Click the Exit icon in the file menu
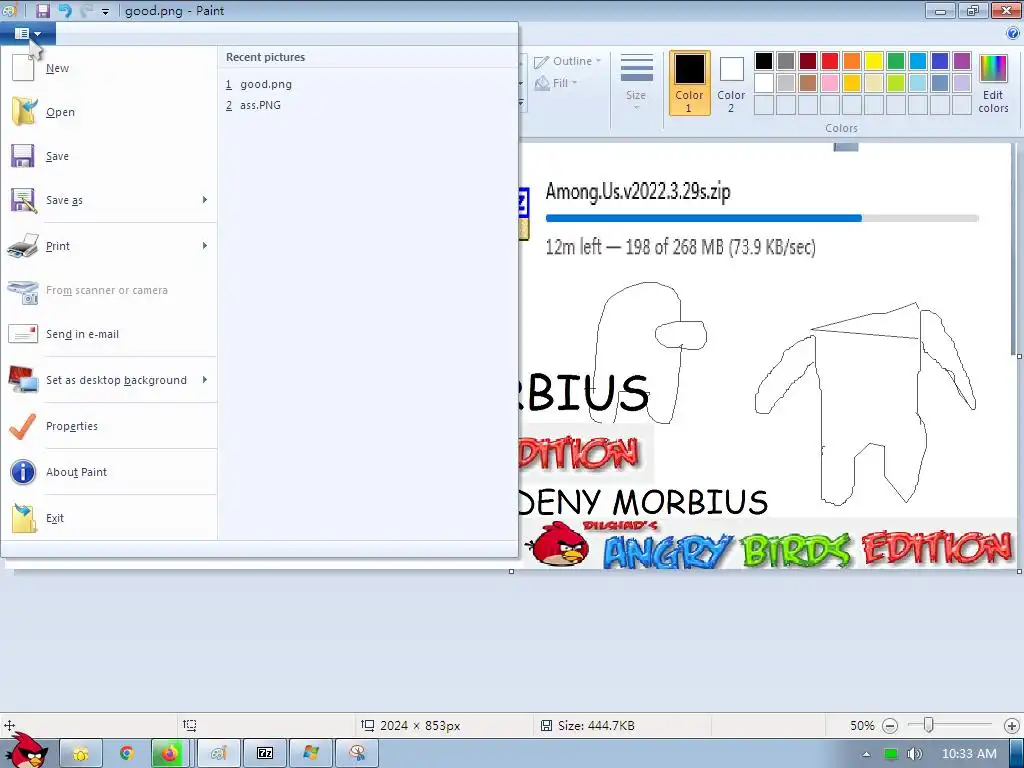This screenshot has height=768, width=1024. click(x=24, y=518)
